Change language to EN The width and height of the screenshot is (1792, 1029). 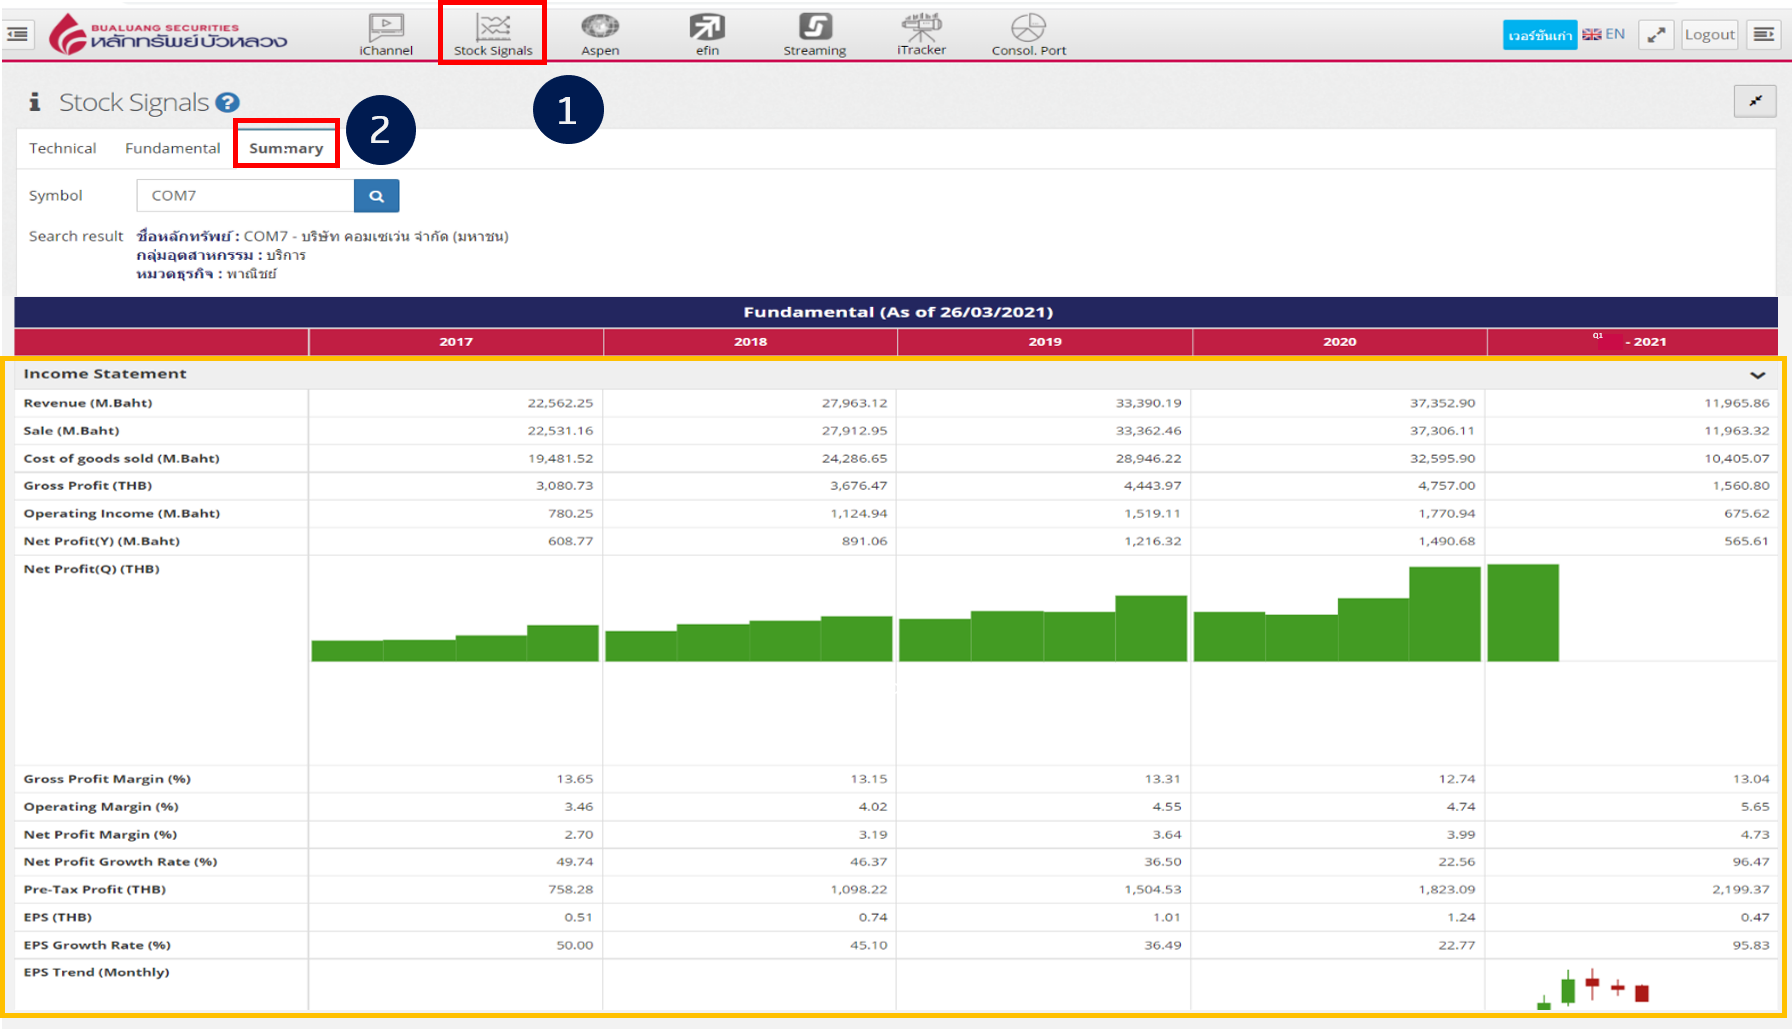coord(1604,34)
